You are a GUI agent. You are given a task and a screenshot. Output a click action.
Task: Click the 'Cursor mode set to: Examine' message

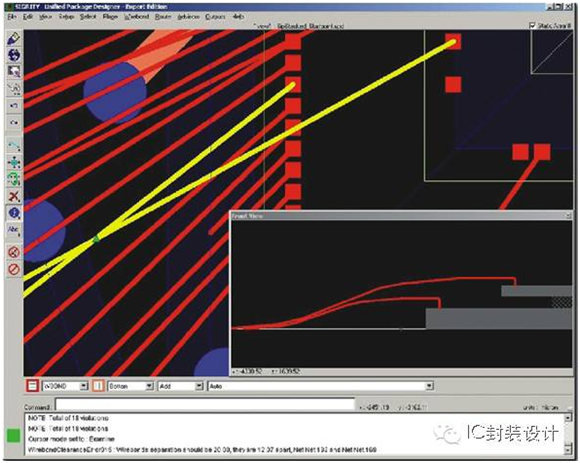[x=72, y=439]
